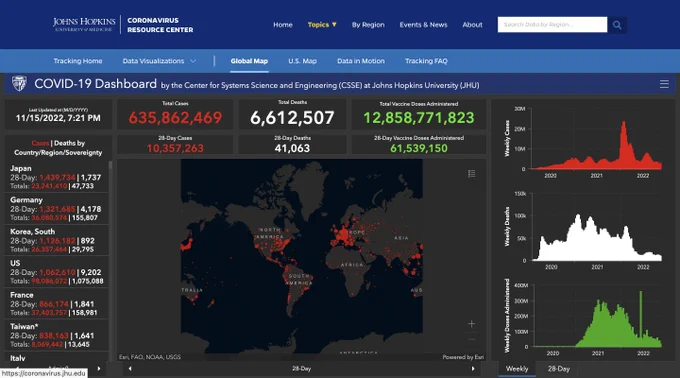Image resolution: width=680 pixels, height=378 pixels.
Task: Click the 28-Day label below map
Action: tap(301, 368)
